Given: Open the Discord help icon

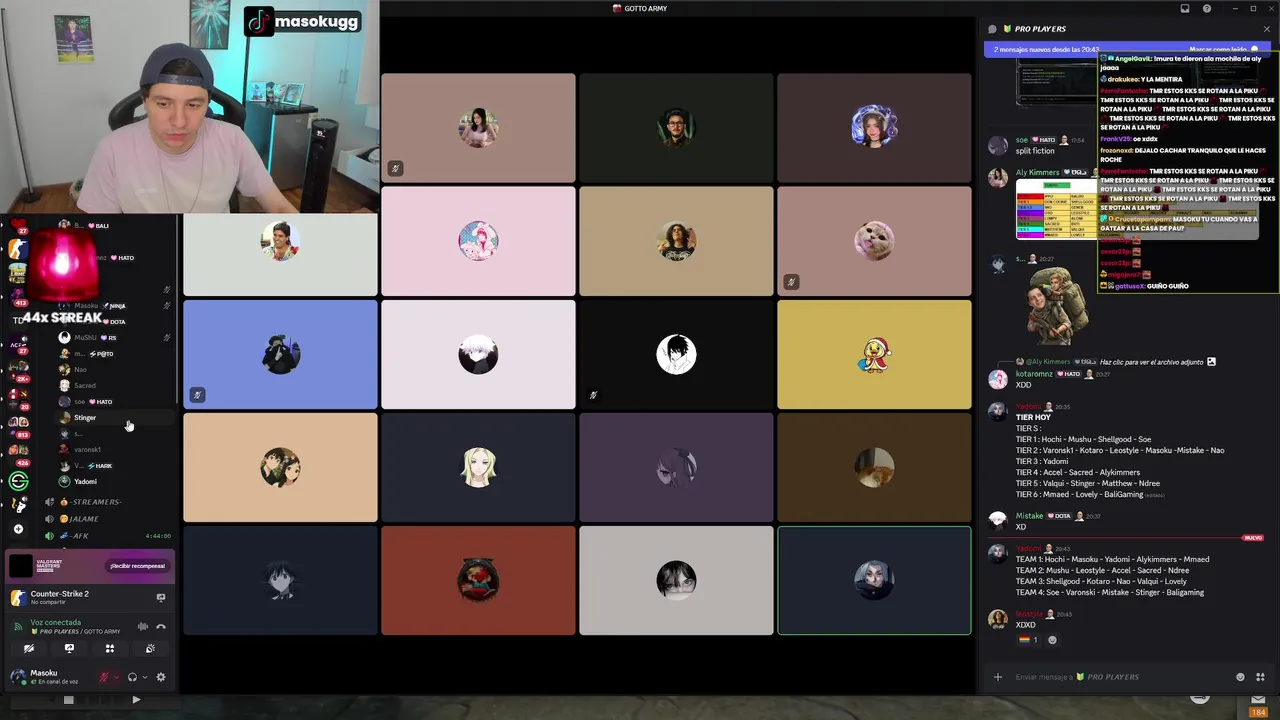Looking at the screenshot, I should 1207,9.
